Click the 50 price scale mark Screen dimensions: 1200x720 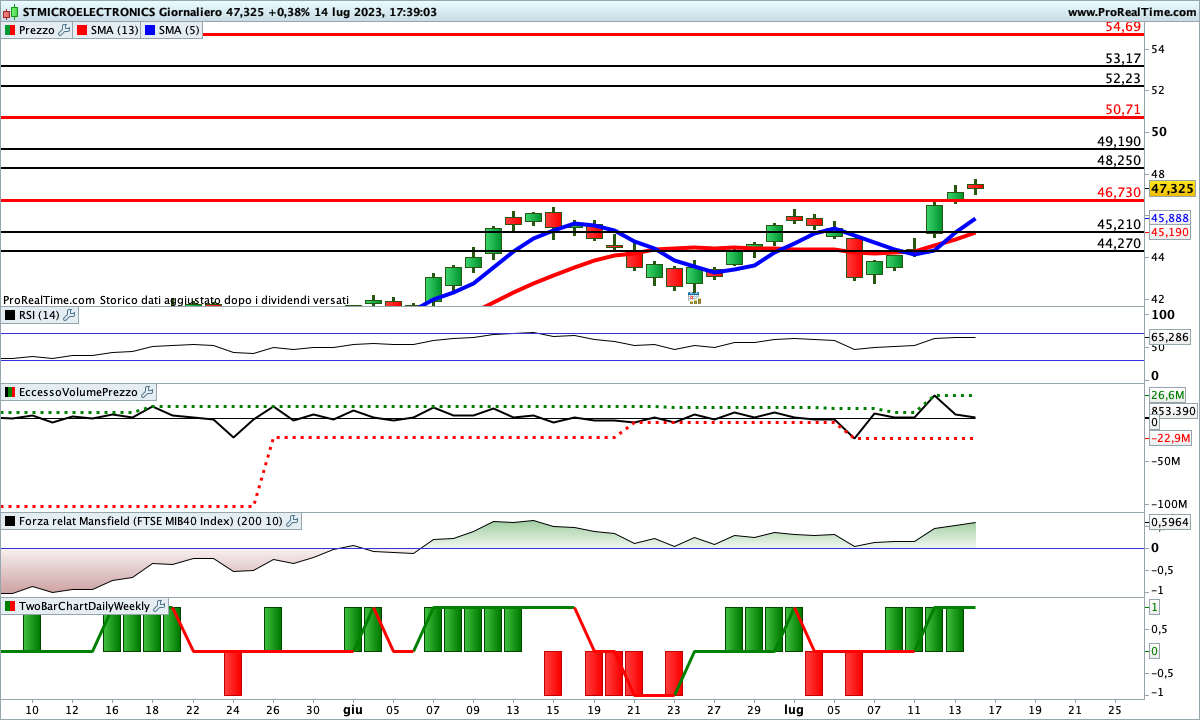(1158, 131)
